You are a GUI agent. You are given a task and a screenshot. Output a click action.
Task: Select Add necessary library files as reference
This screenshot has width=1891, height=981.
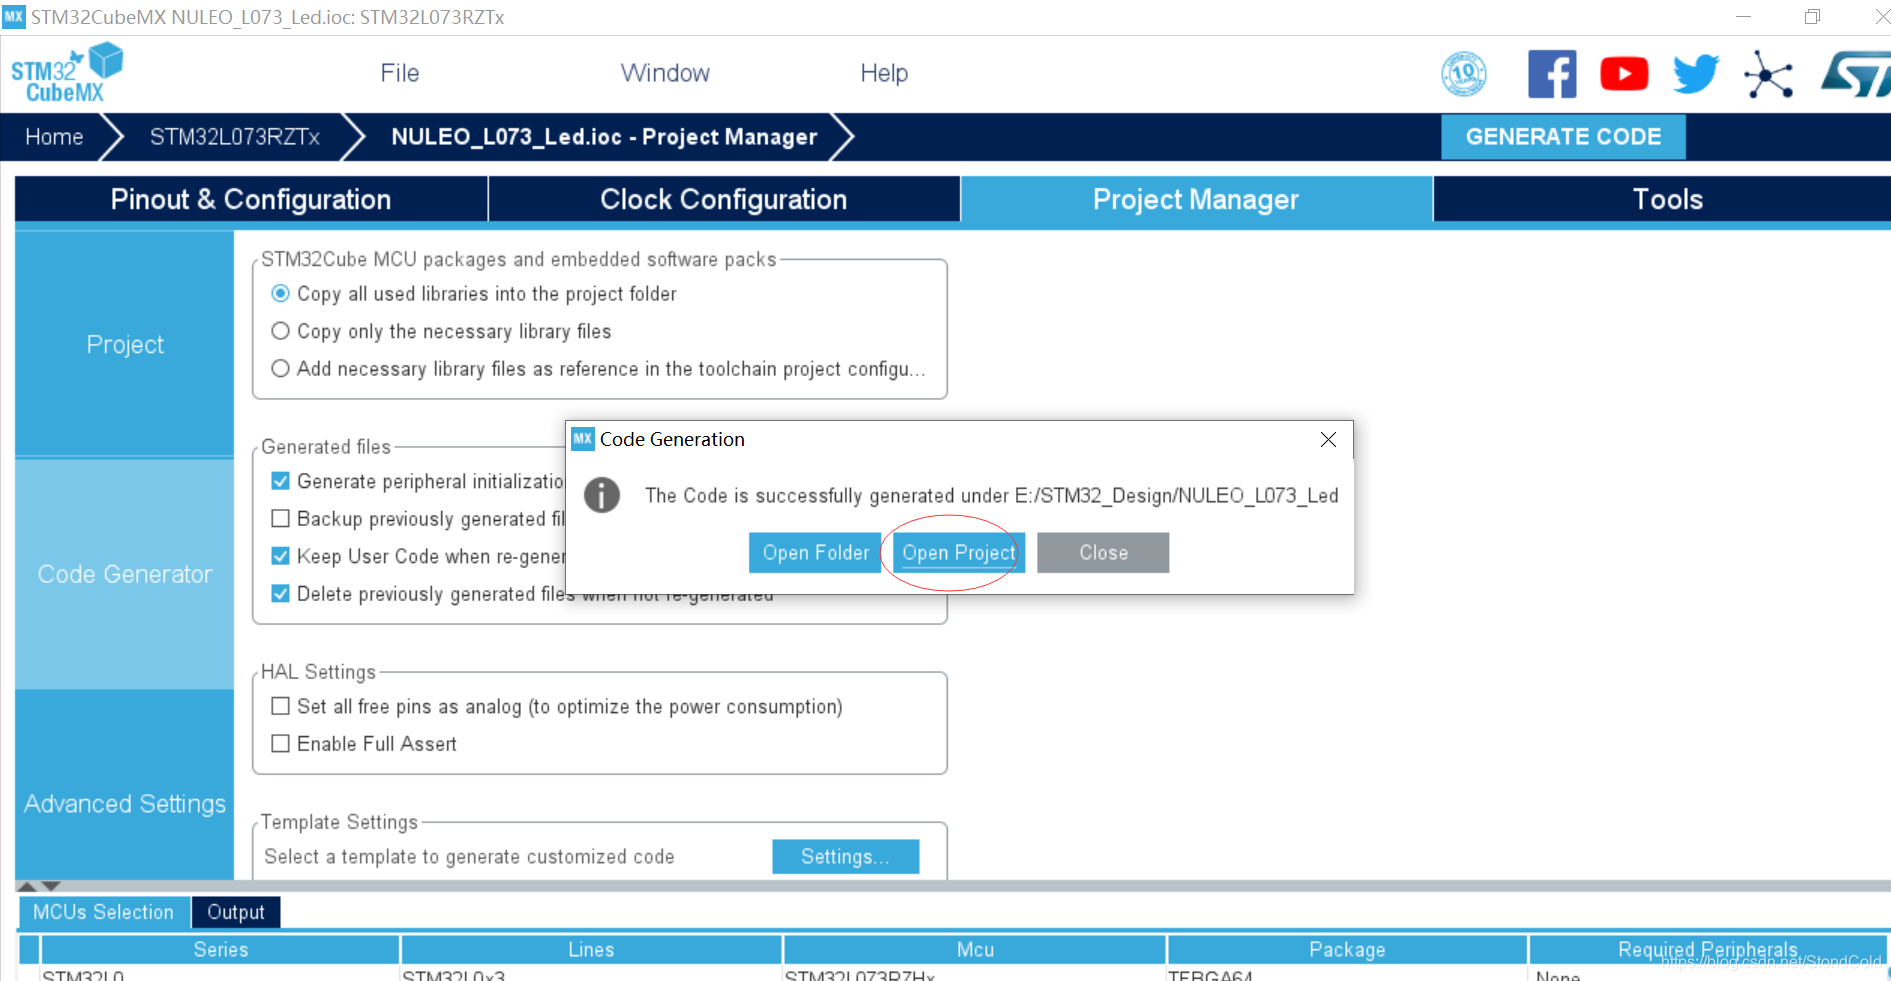click(281, 369)
